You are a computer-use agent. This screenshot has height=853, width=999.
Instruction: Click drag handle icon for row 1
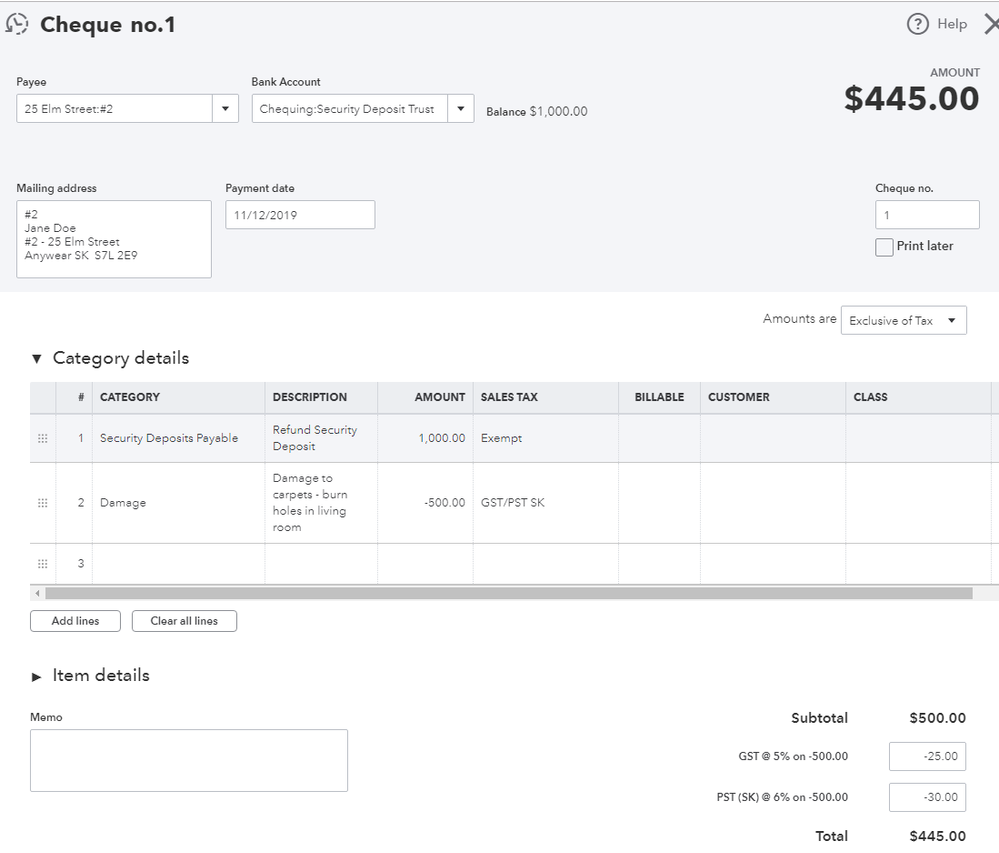point(42,438)
